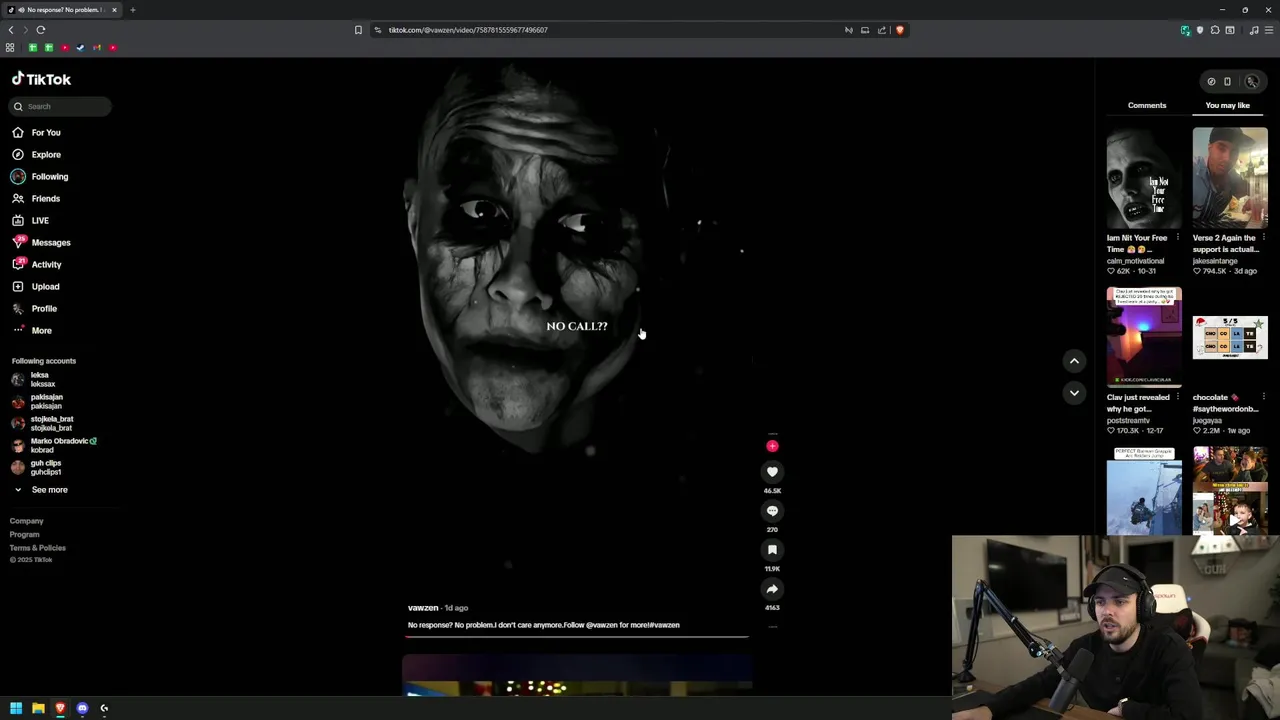The width and height of the screenshot is (1280, 720).
Task: Seek the video progress bar under the caption
Action: coord(577,636)
